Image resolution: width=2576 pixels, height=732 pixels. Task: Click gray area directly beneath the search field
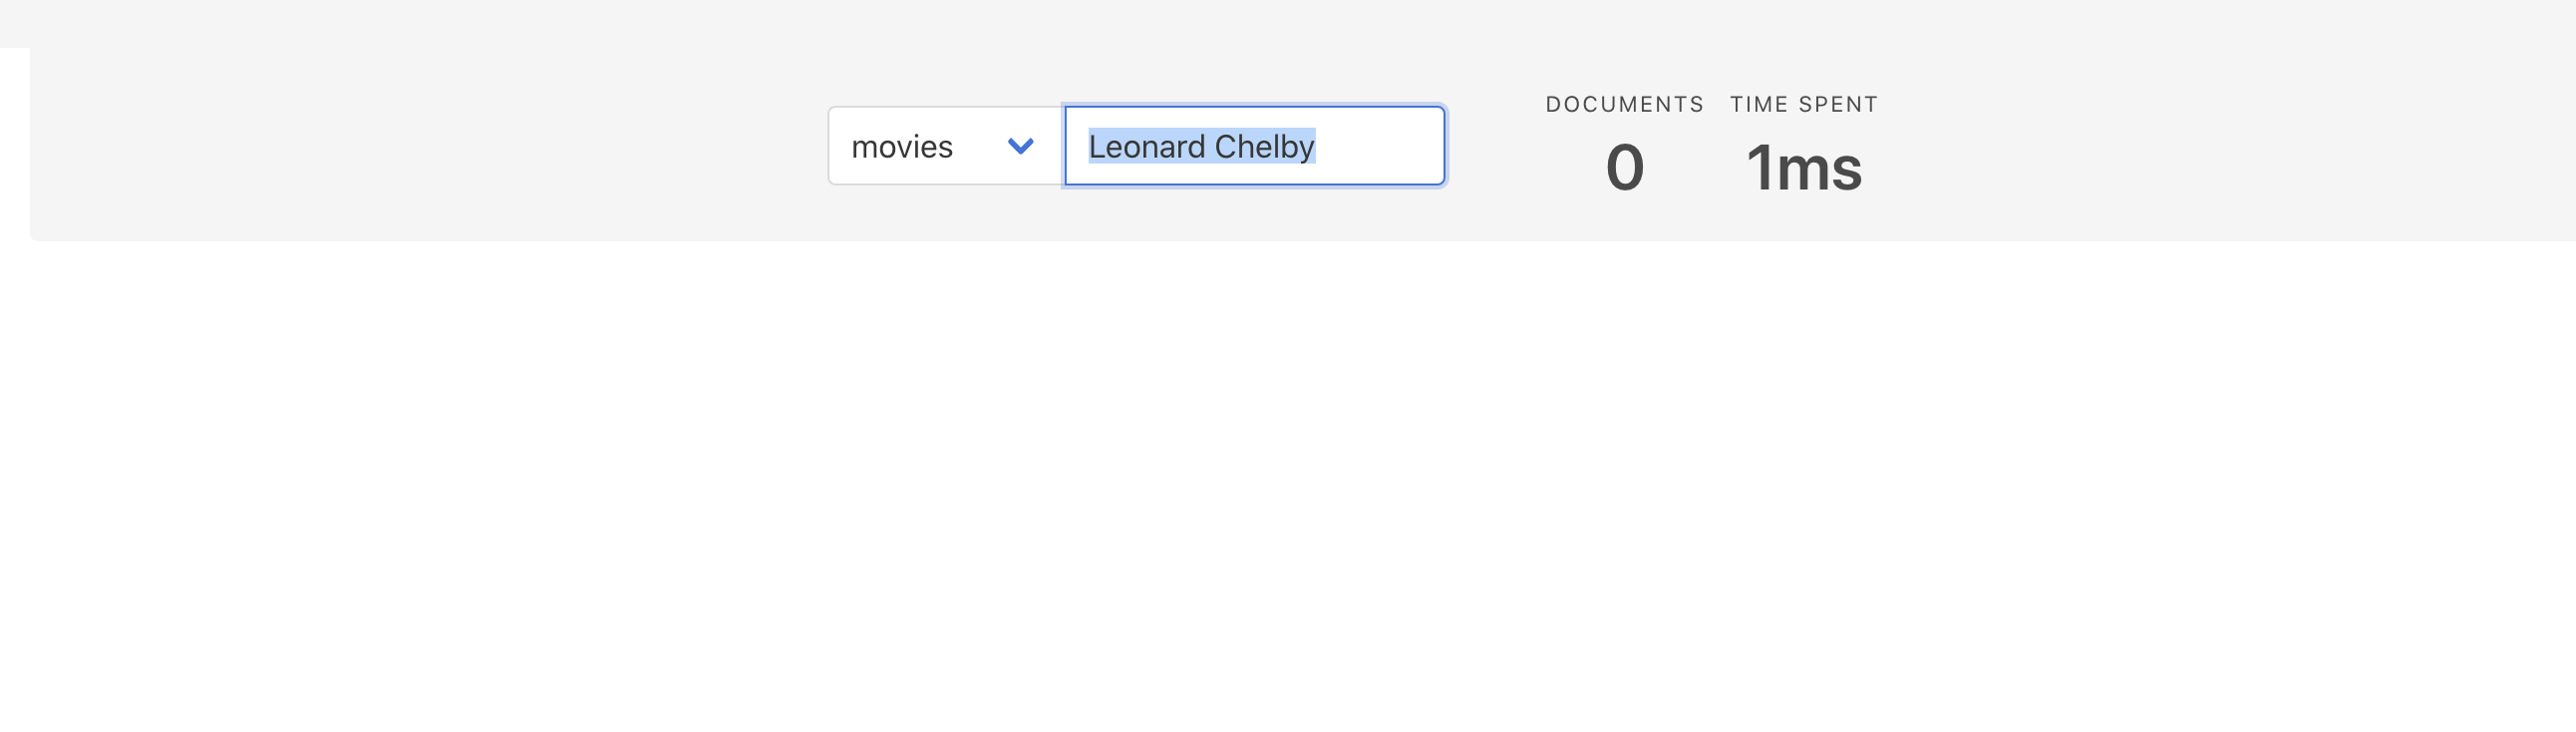pos(1254,213)
